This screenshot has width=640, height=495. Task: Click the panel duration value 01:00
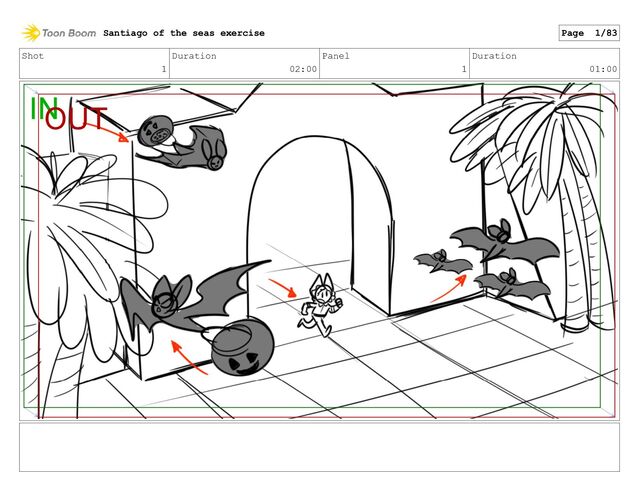[x=603, y=69]
